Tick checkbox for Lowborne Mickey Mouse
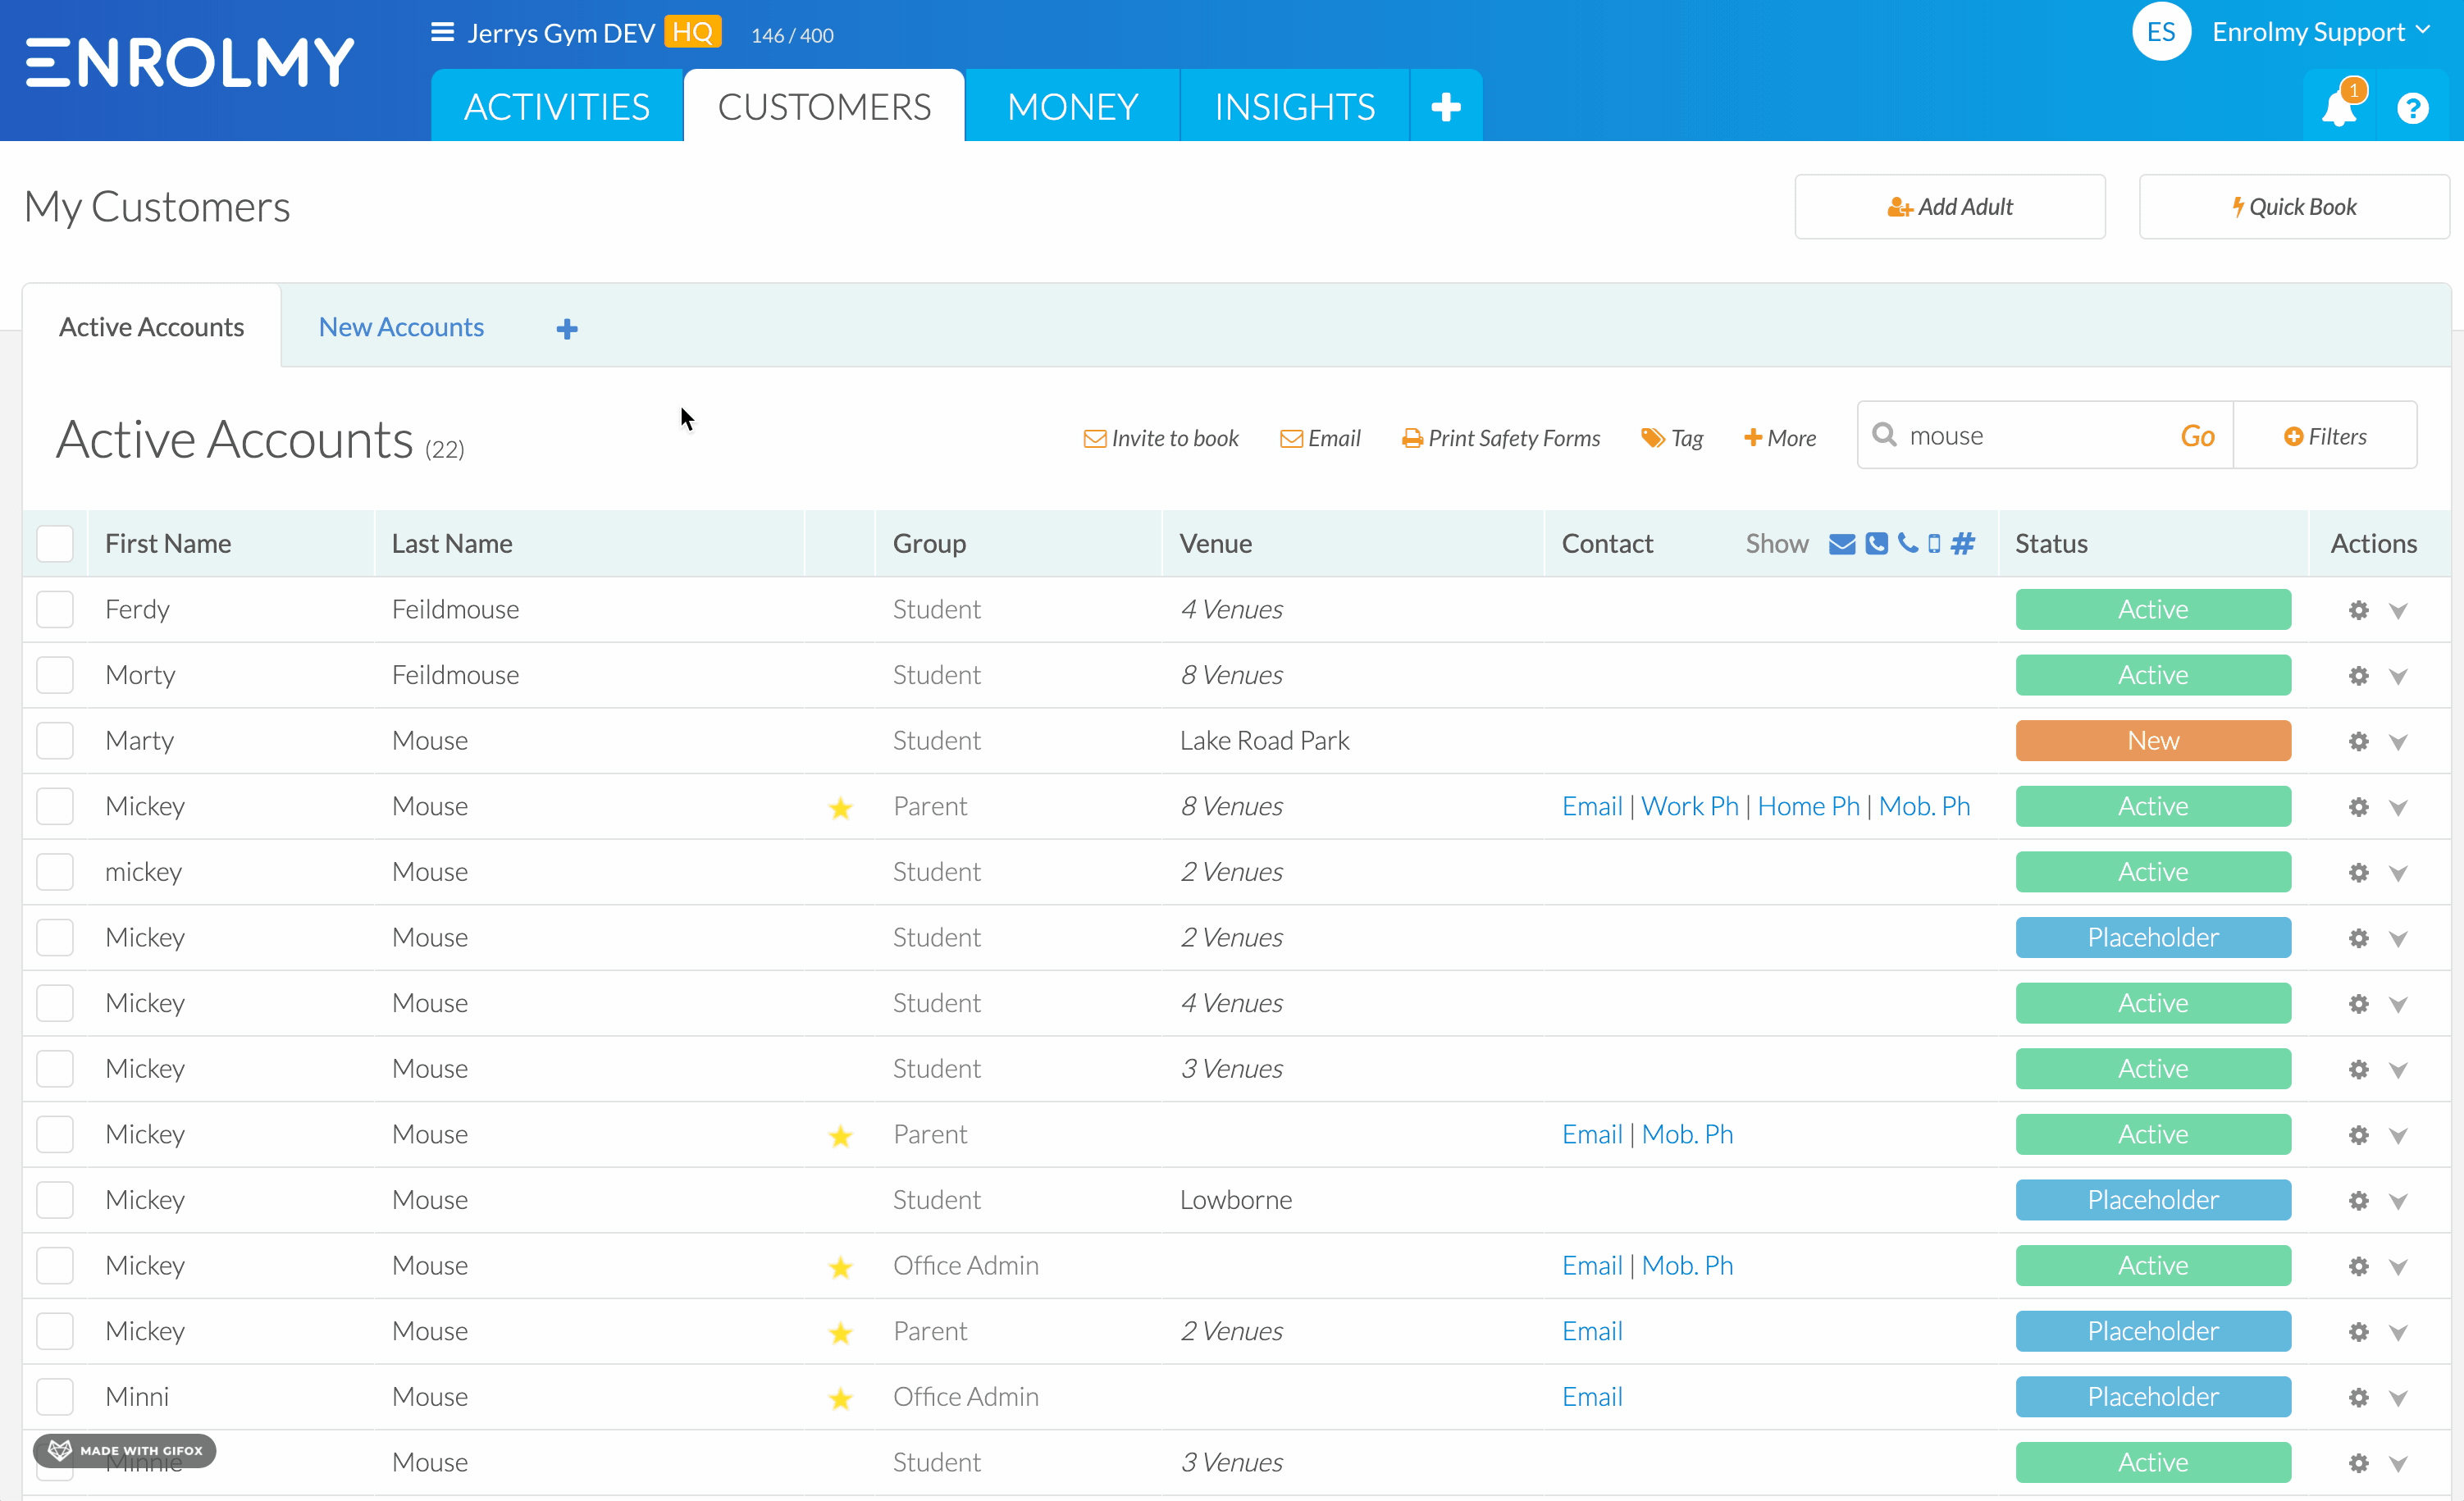The width and height of the screenshot is (2464, 1501). (55, 1200)
